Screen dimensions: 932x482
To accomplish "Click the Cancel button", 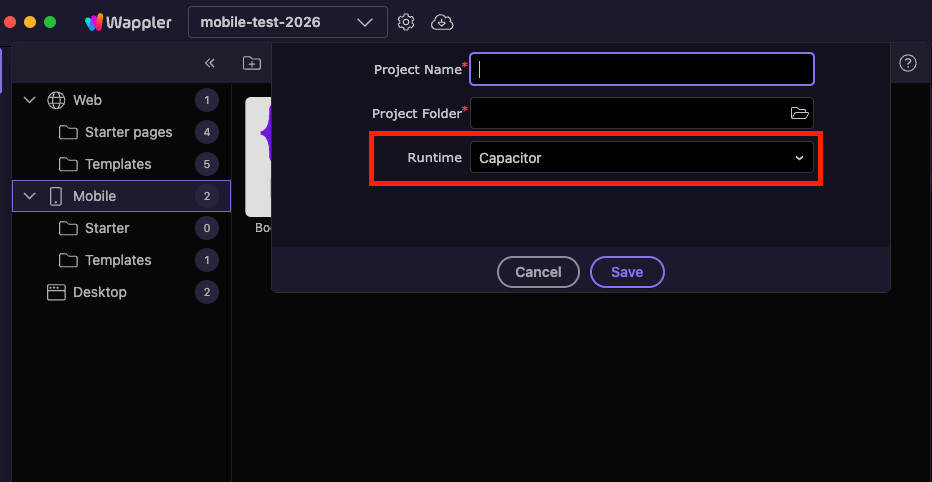I will pyautogui.click(x=538, y=272).
